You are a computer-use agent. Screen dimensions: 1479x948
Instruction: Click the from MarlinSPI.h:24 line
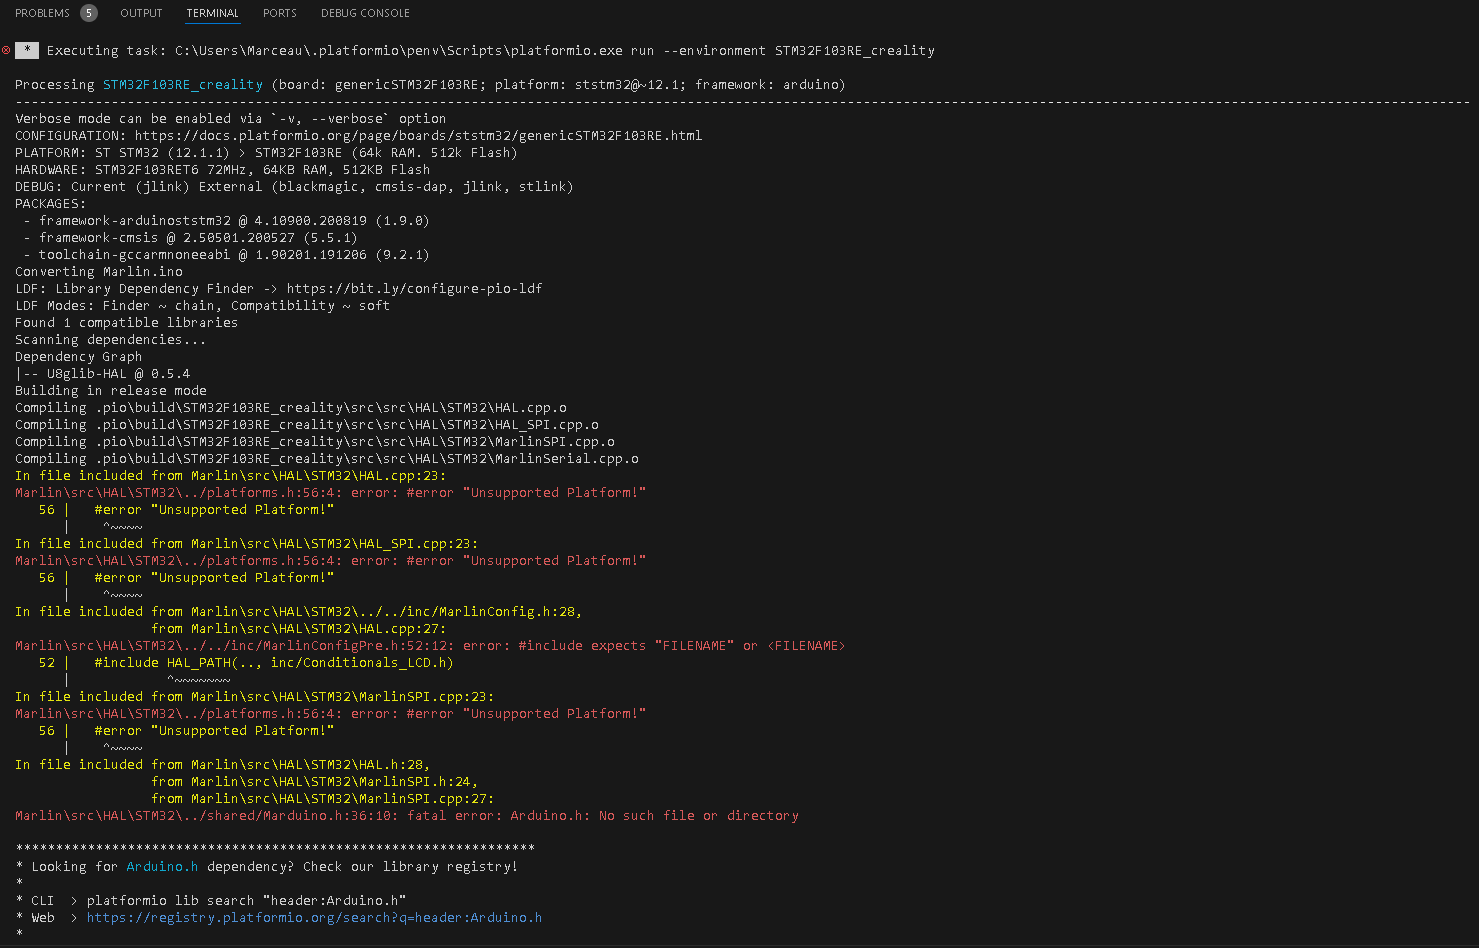tap(315, 781)
